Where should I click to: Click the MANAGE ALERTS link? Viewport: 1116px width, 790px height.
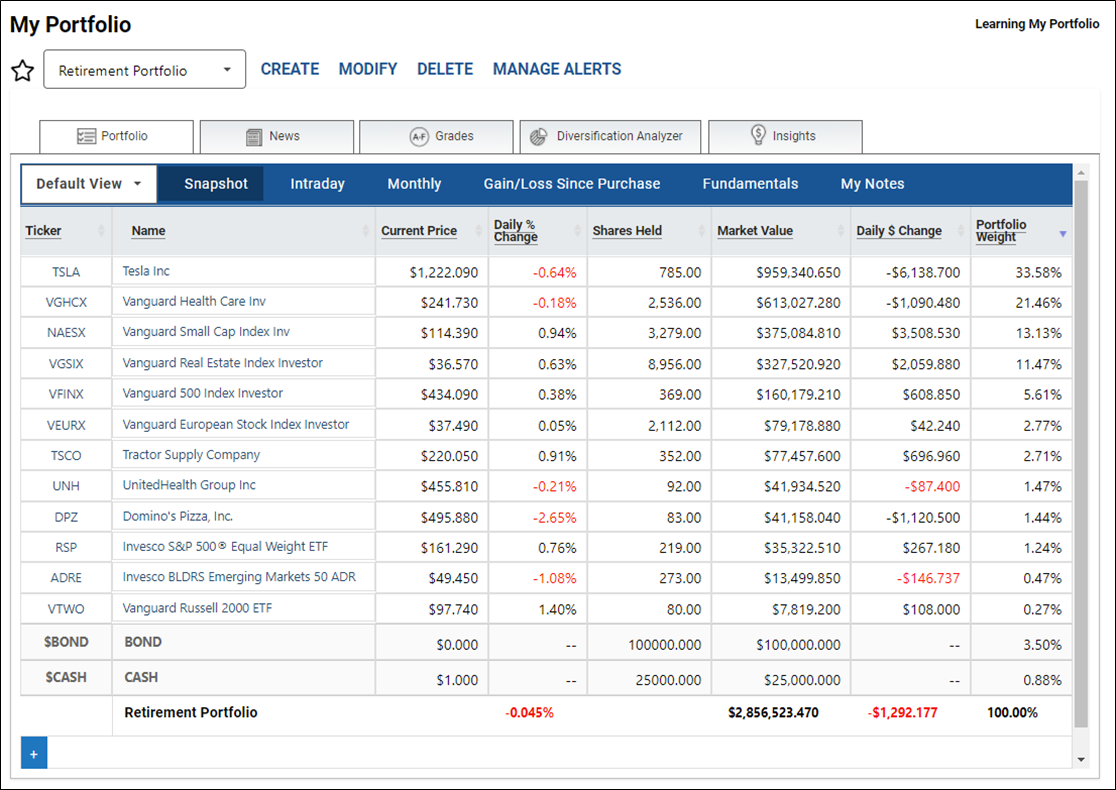tap(557, 69)
